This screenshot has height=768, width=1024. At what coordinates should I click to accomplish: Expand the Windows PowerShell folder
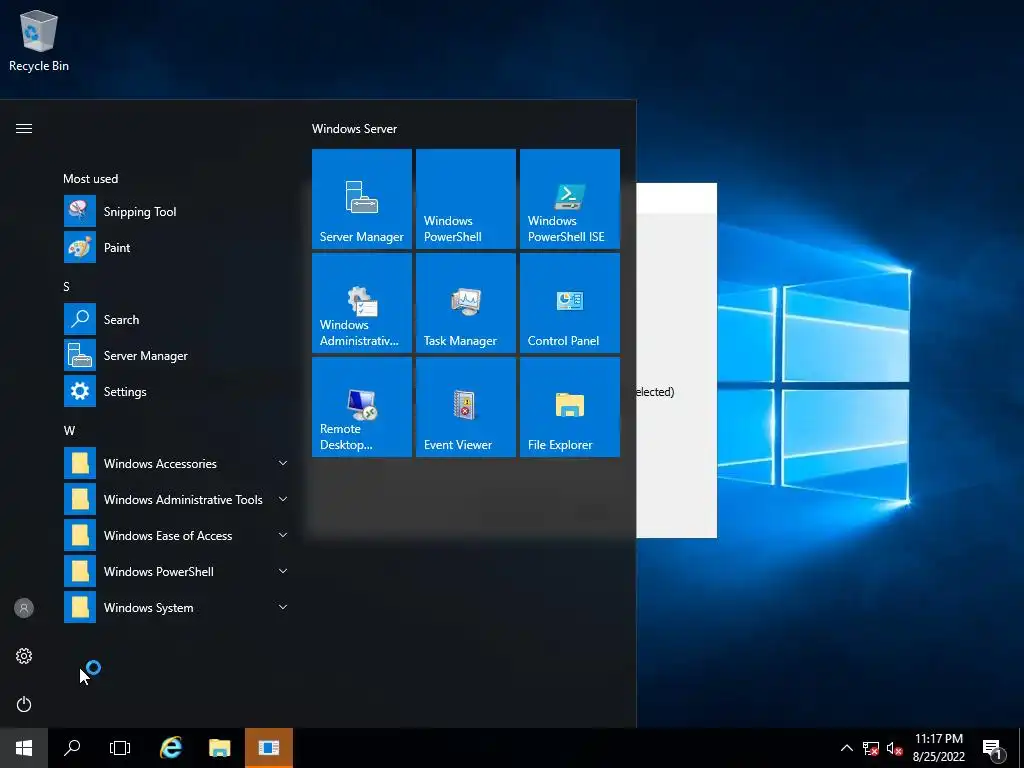[x=176, y=571]
